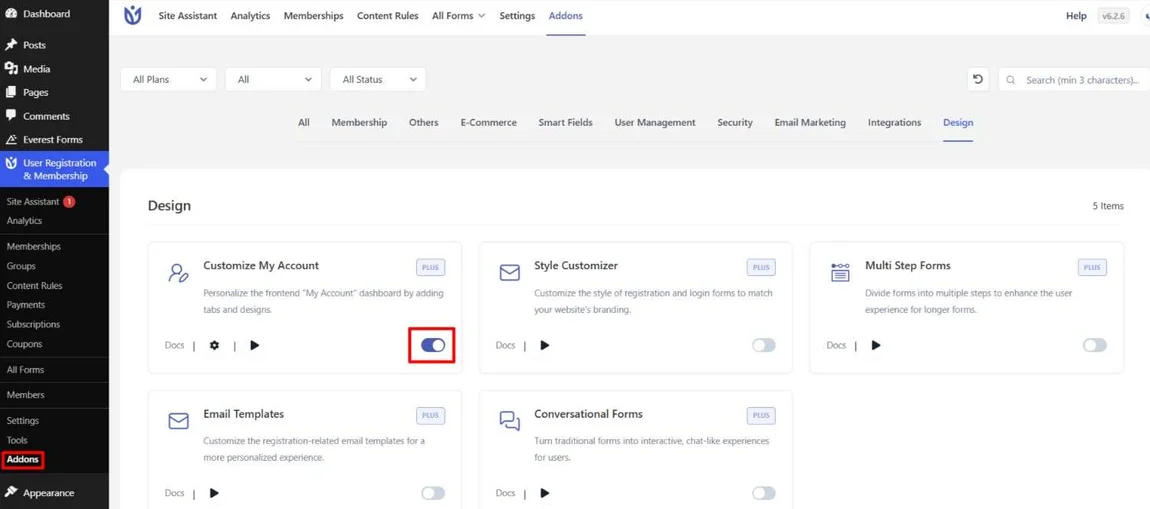This screenshot has width=1150, height=509.
Task: Click the Site Assistant notification badge
Action: [69, 201]
